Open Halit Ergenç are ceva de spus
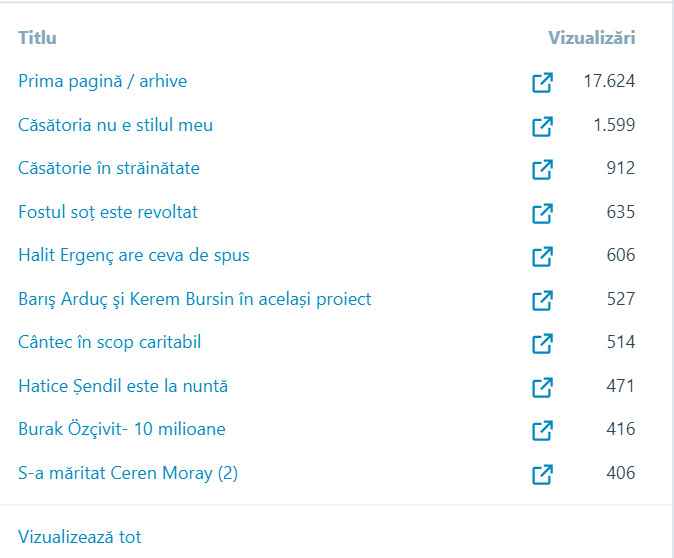Screen dimensions: 674x558 (134, 256)
